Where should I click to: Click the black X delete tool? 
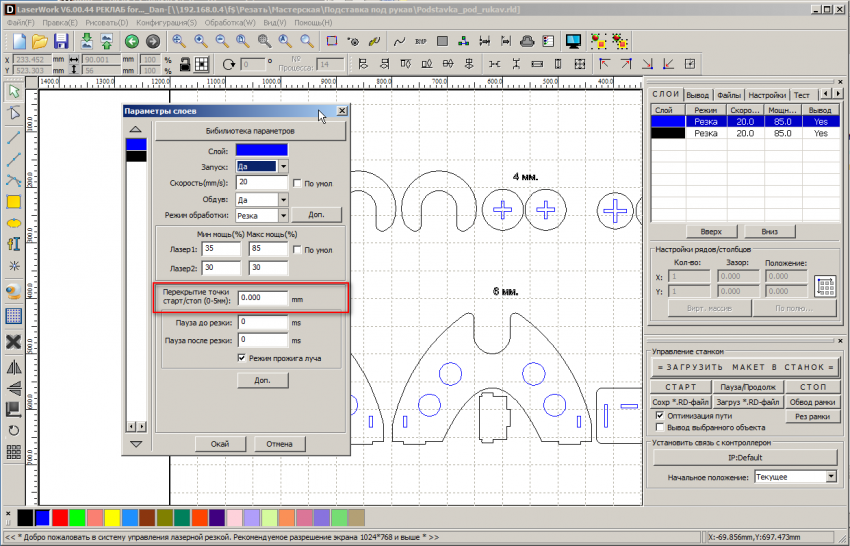click(x=14, y=342)
